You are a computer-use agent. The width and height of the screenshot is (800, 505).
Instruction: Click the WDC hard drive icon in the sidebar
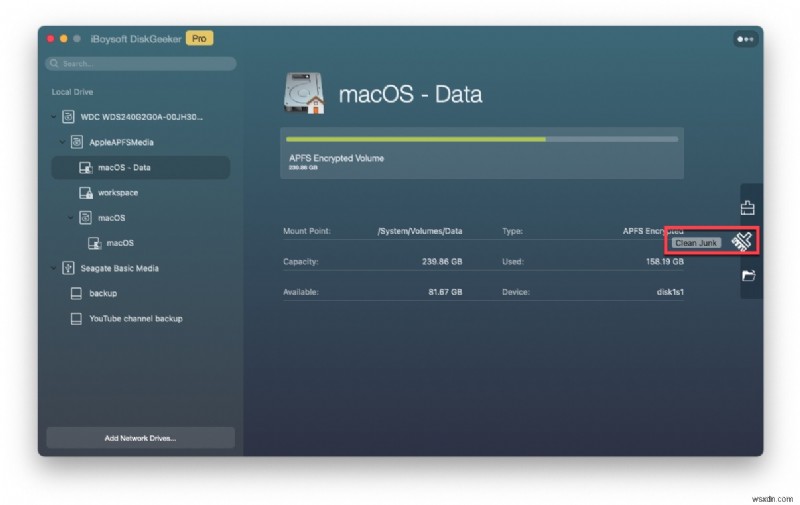[69, 117]
